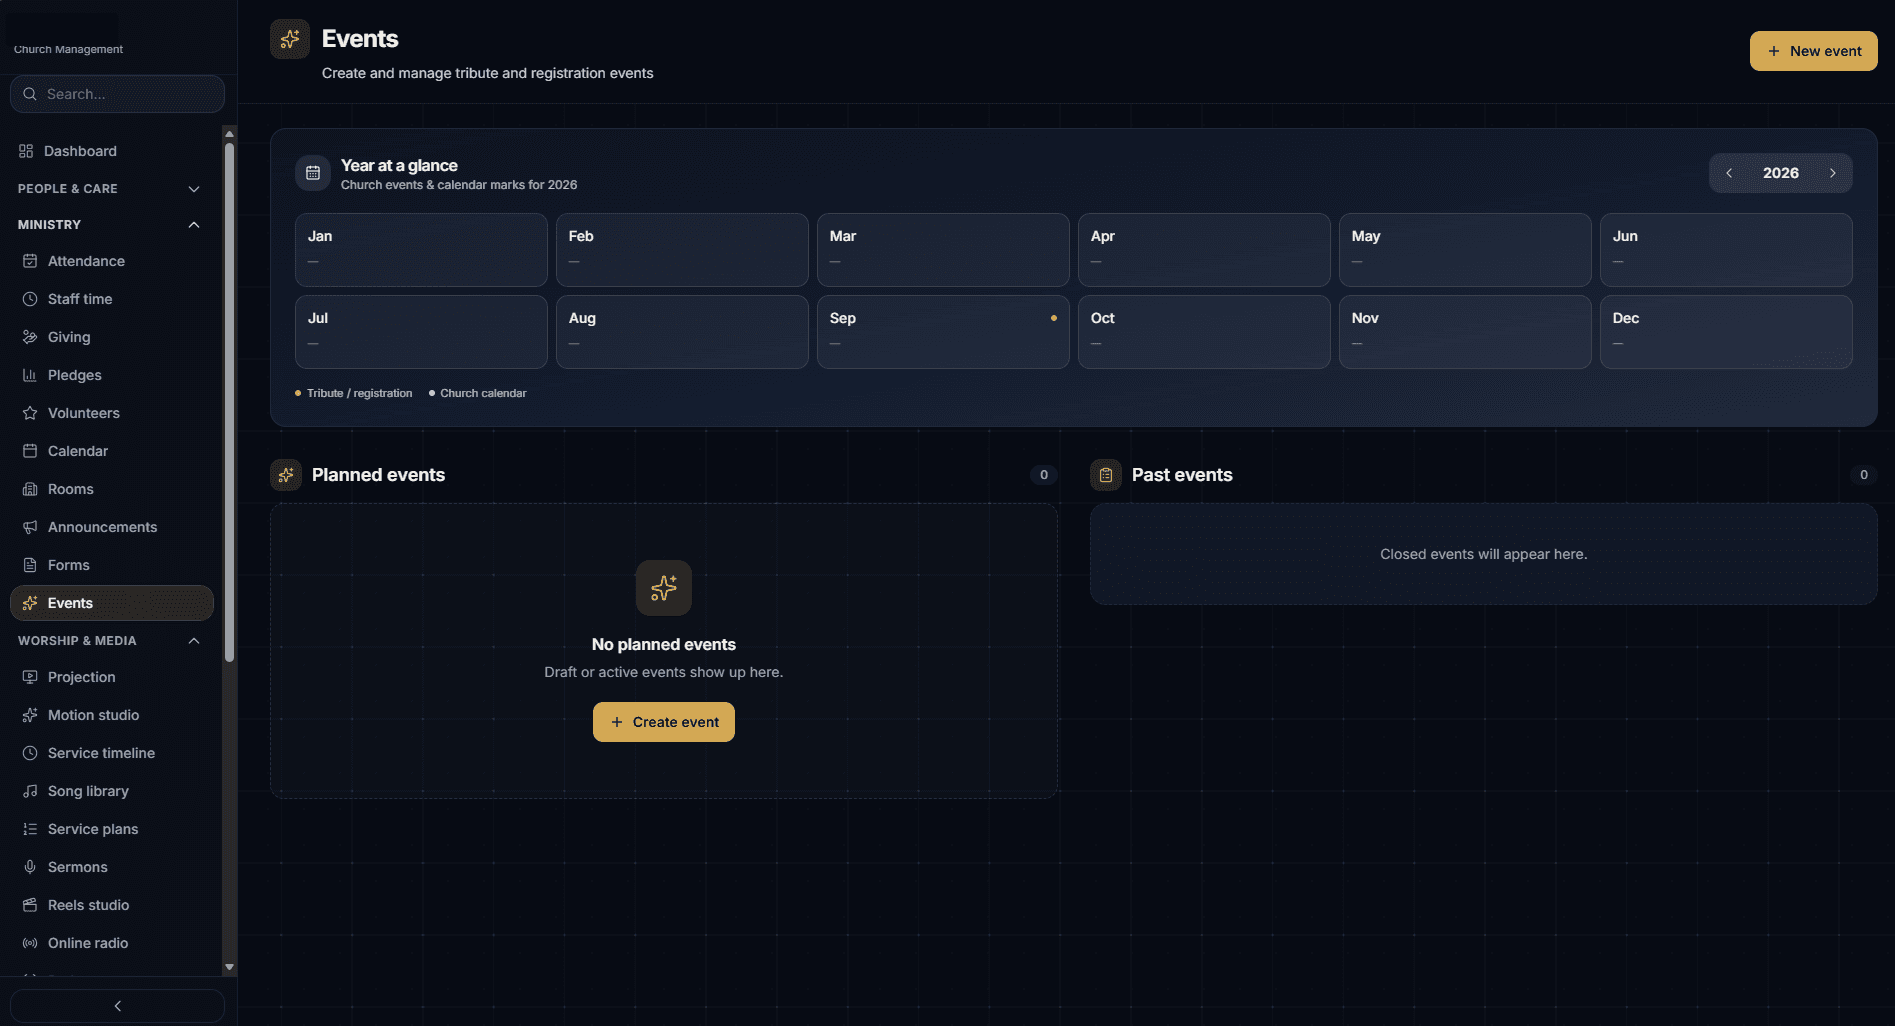1895x1026 pixels.
Task: Go to previous year 2025
Action: pyautogui.click(x=1729, y=173)
